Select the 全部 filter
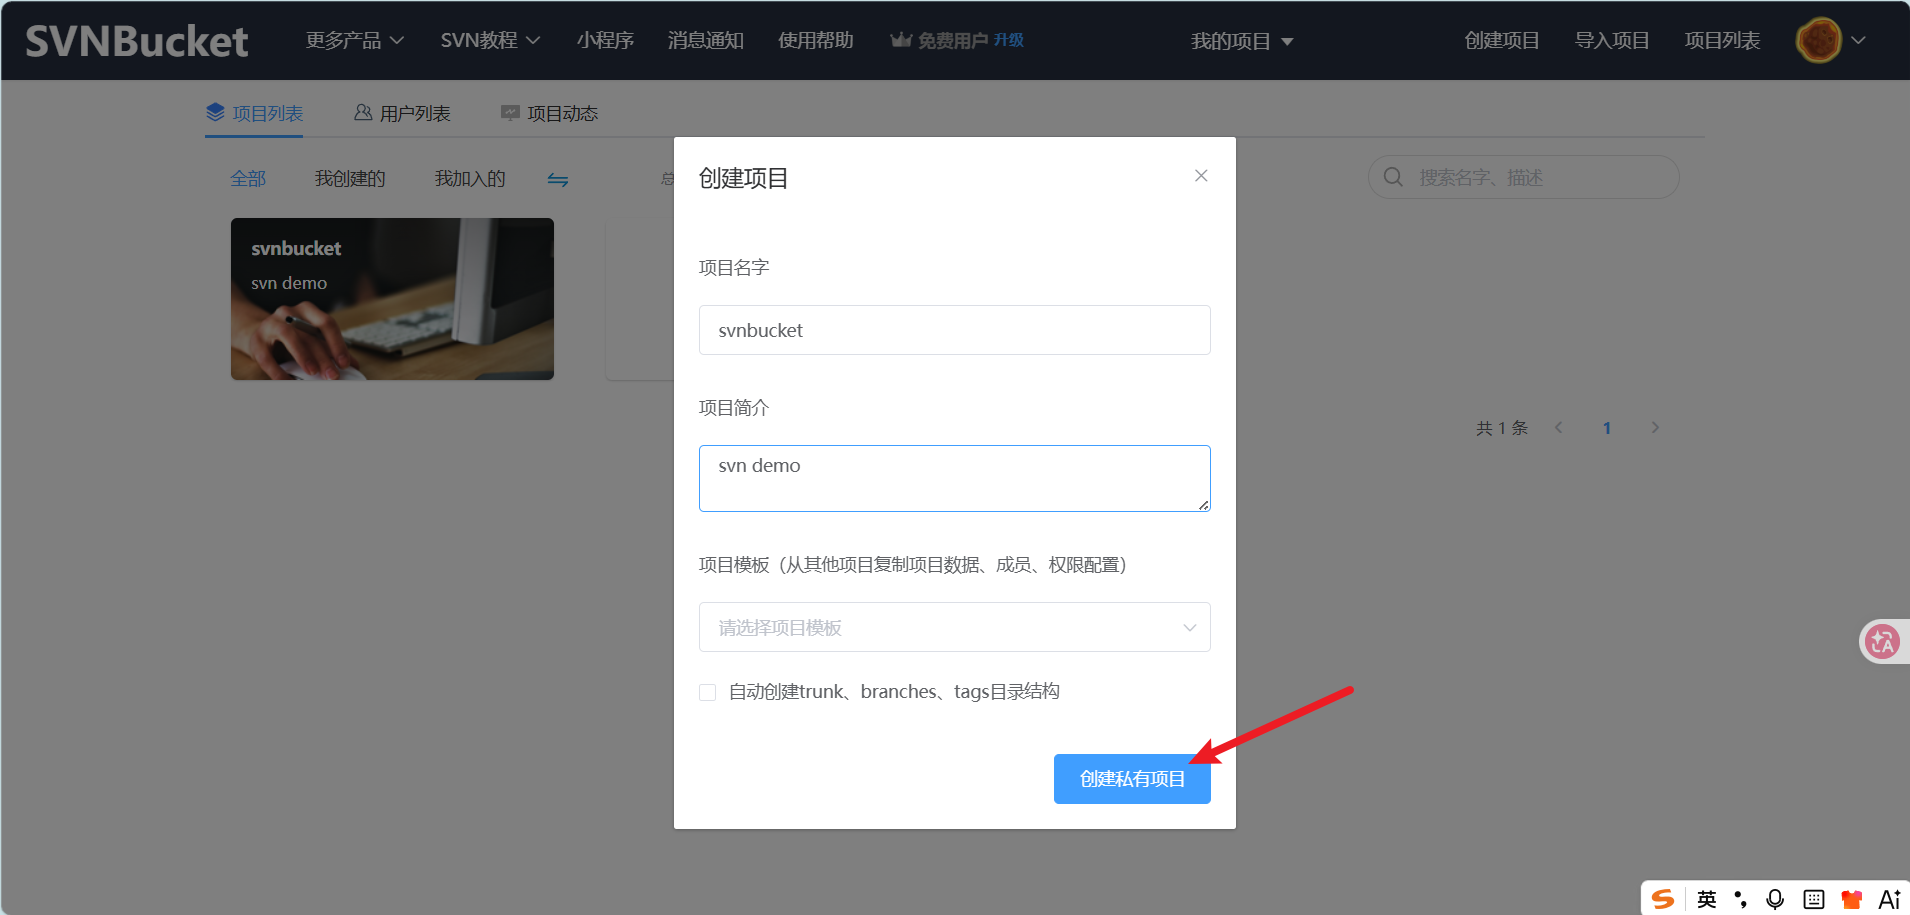1910x915 pixels. pyautogui.click(x=248, y=178)
